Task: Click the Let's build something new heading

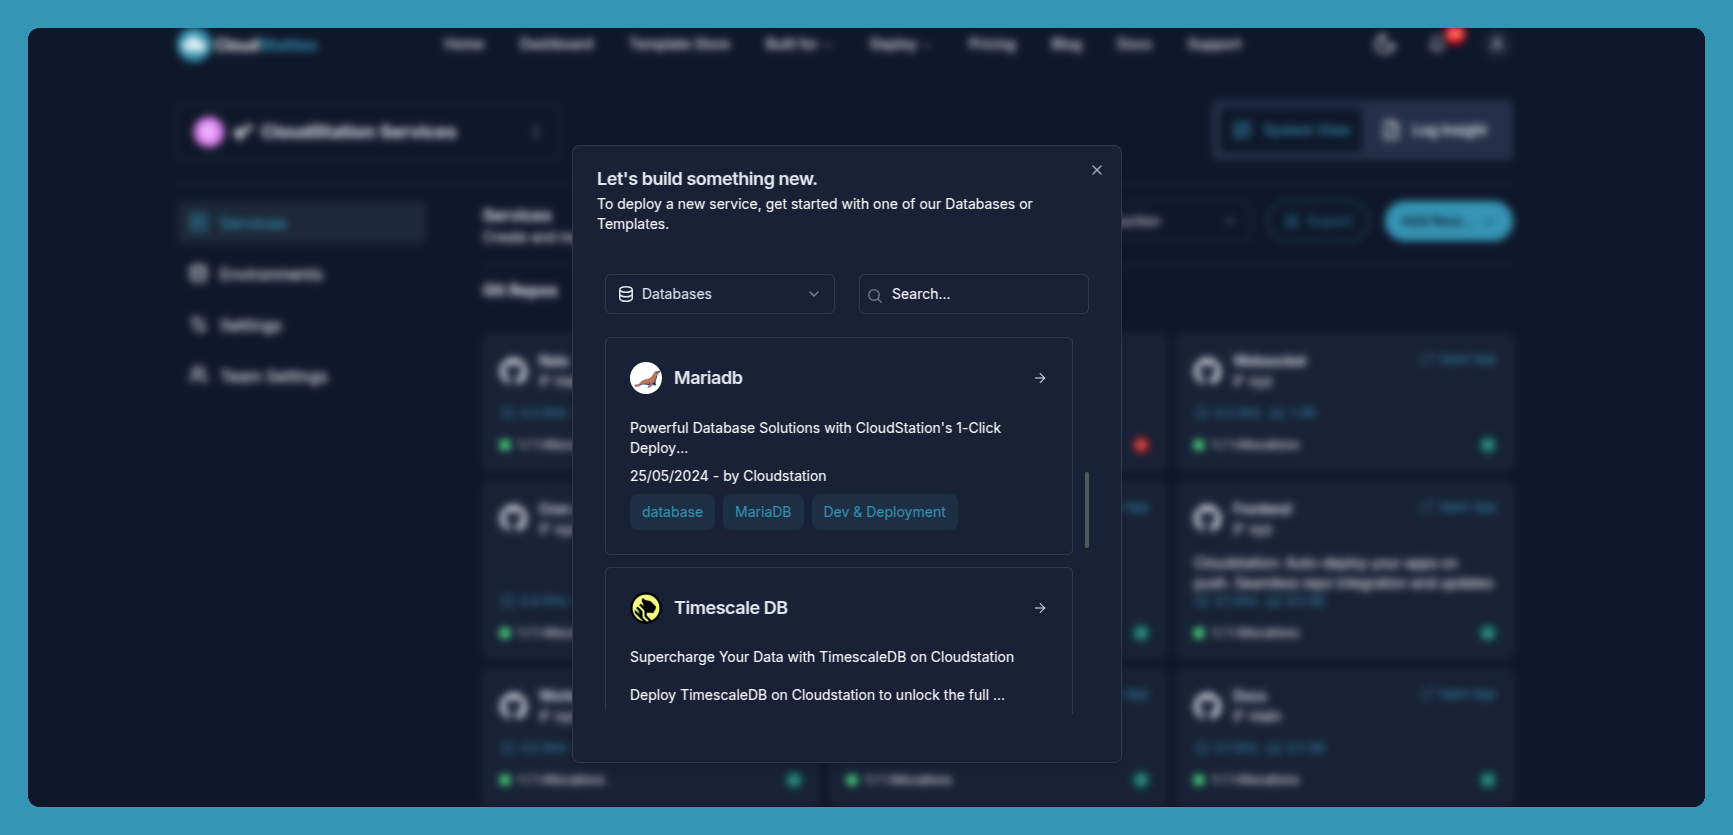Action: pyautogui.click(x=707, y=179)
